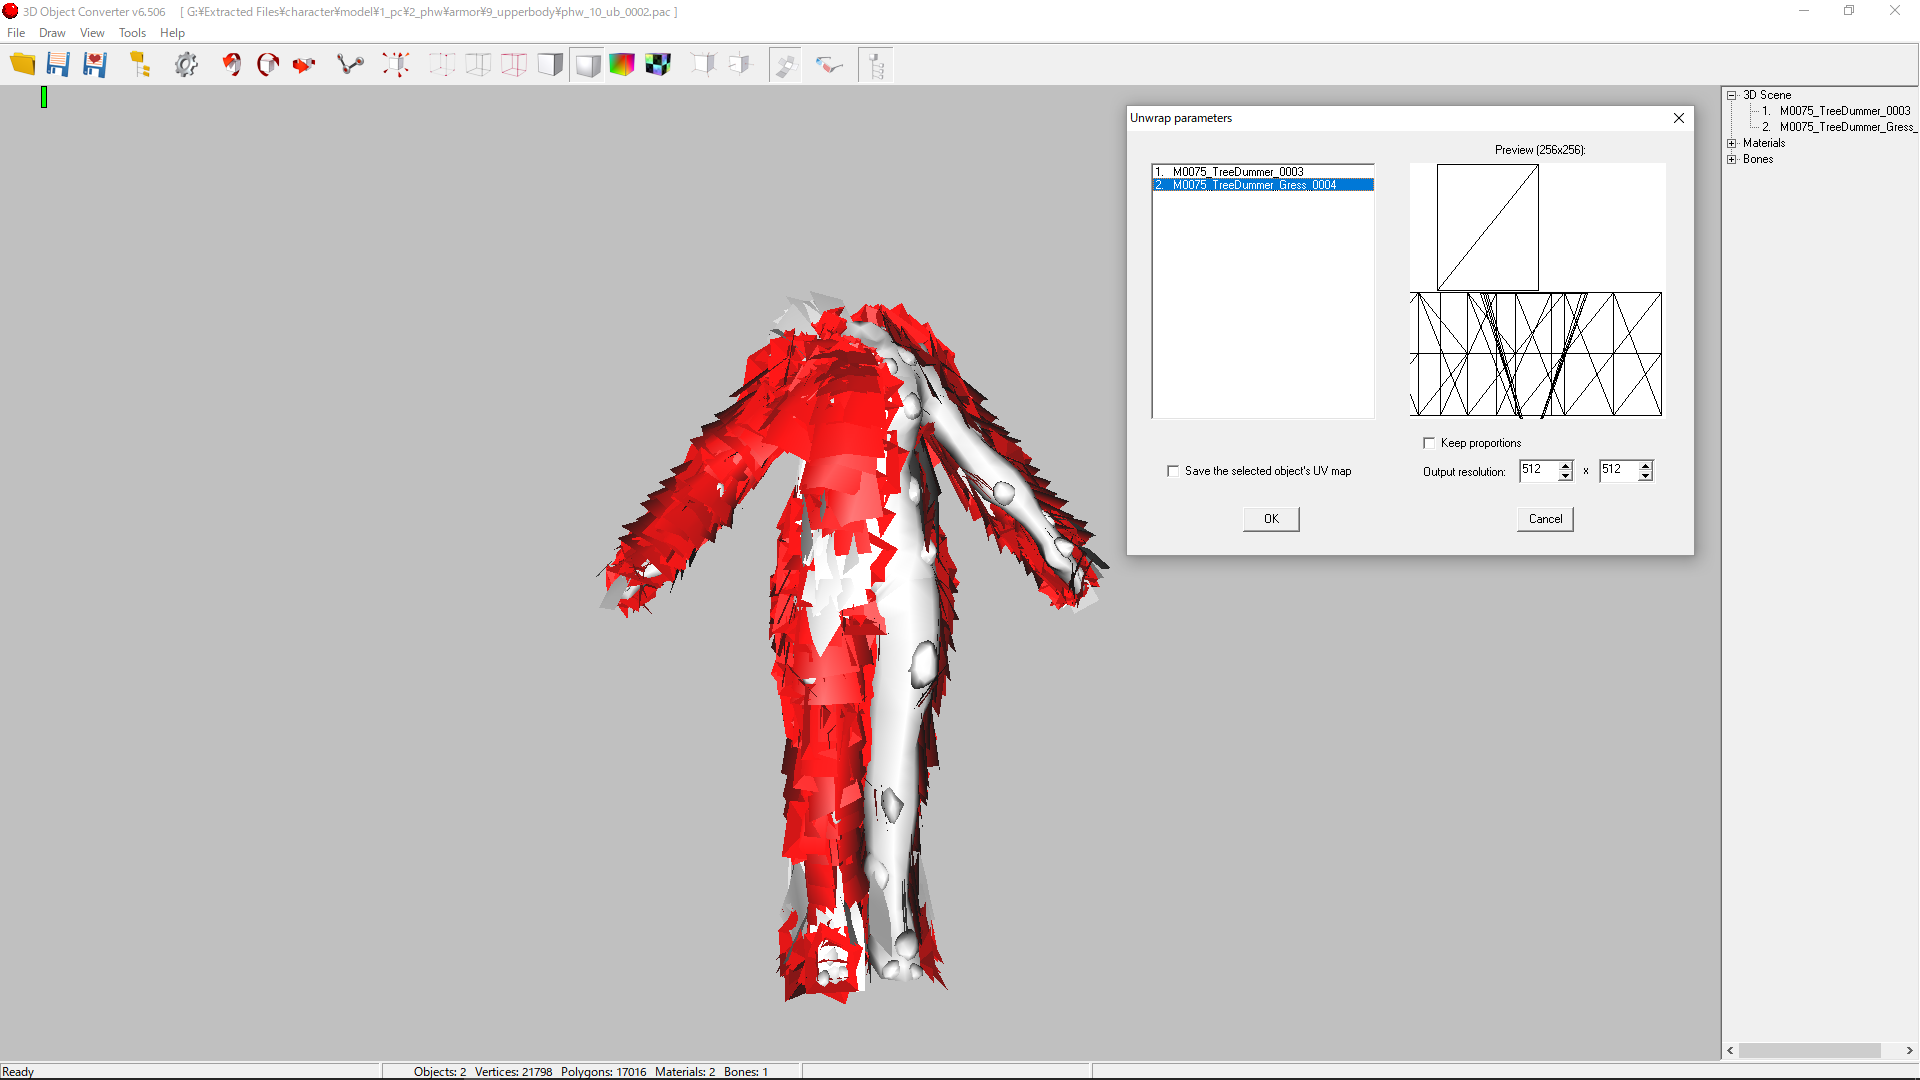Open the Draw menu
The height and width of the screenshot is (1080, 1920).
tap(52, 33)
